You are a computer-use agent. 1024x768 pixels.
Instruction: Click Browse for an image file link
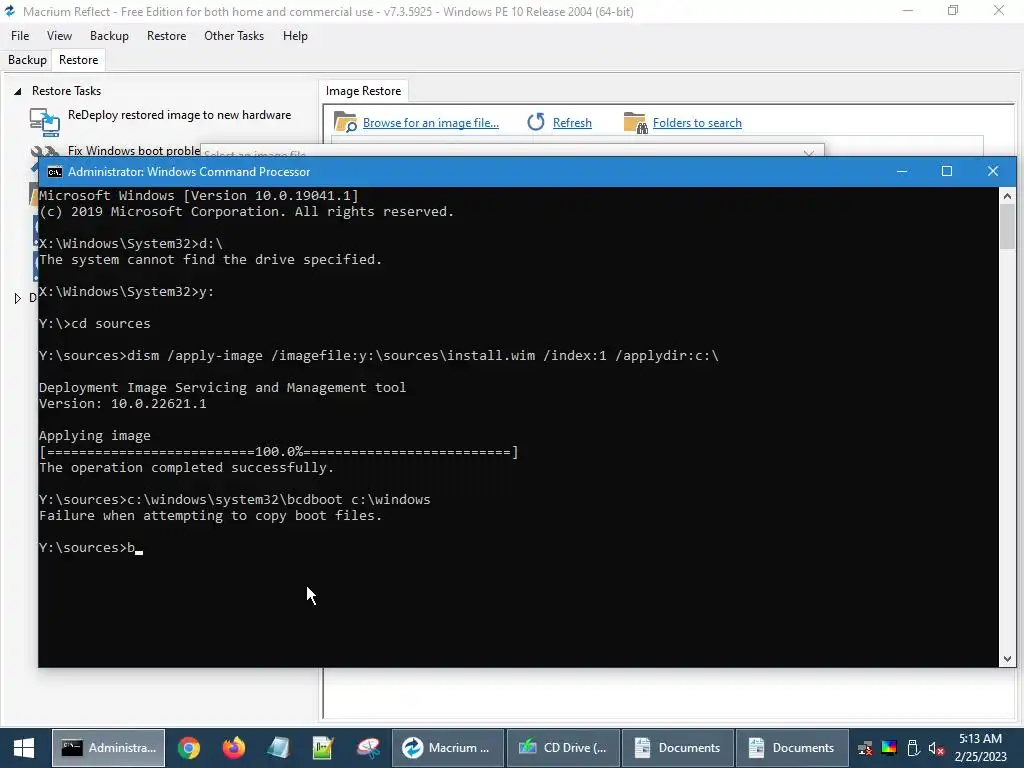pyautogui.click(x=430, y=123)
